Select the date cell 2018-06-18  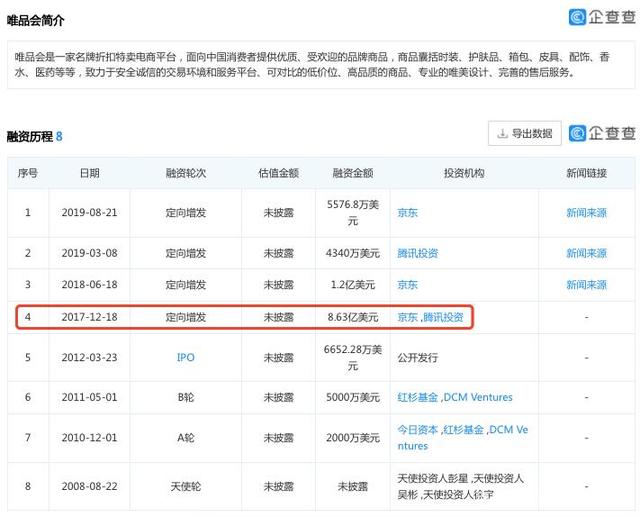pyautogui.click(x=89, y=285)
